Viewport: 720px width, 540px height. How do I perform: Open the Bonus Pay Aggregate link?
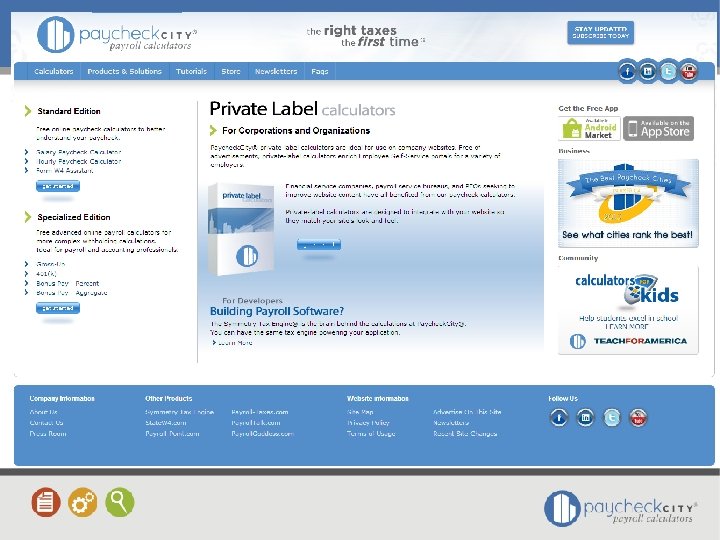pyautogui.click(x=72, y=292)
